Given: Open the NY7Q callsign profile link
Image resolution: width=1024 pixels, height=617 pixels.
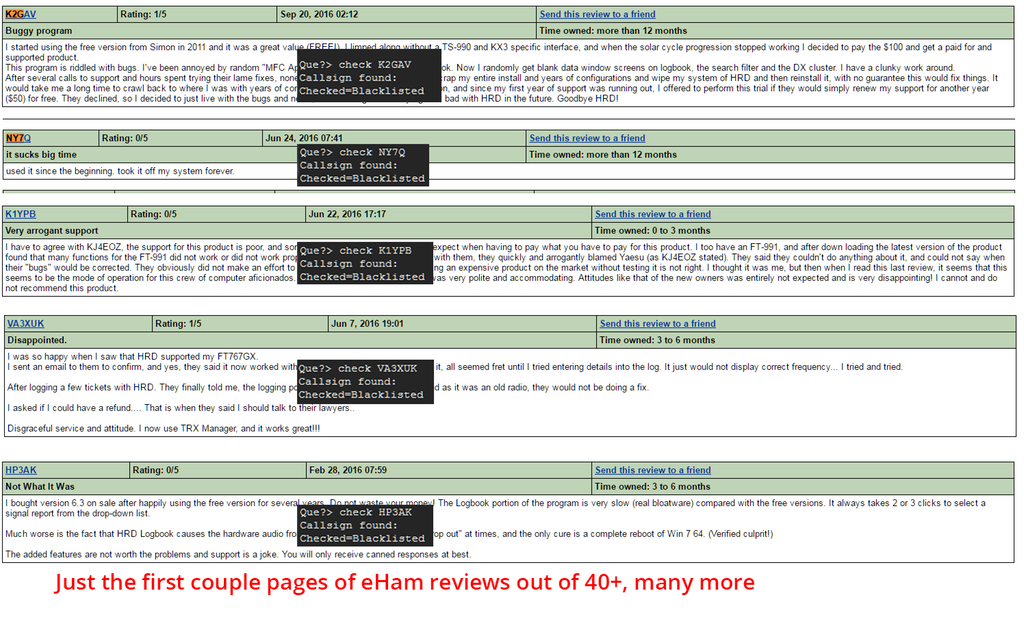Looking at the screenshot, I should pyautogui.click(x=18, y=138).
